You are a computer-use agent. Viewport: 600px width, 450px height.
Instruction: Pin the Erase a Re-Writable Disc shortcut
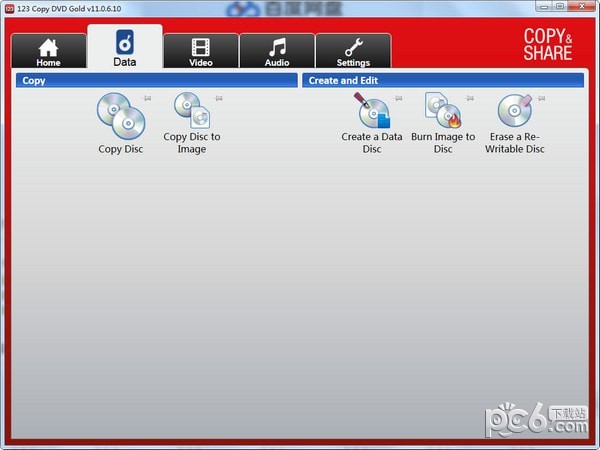click(541, 98)
